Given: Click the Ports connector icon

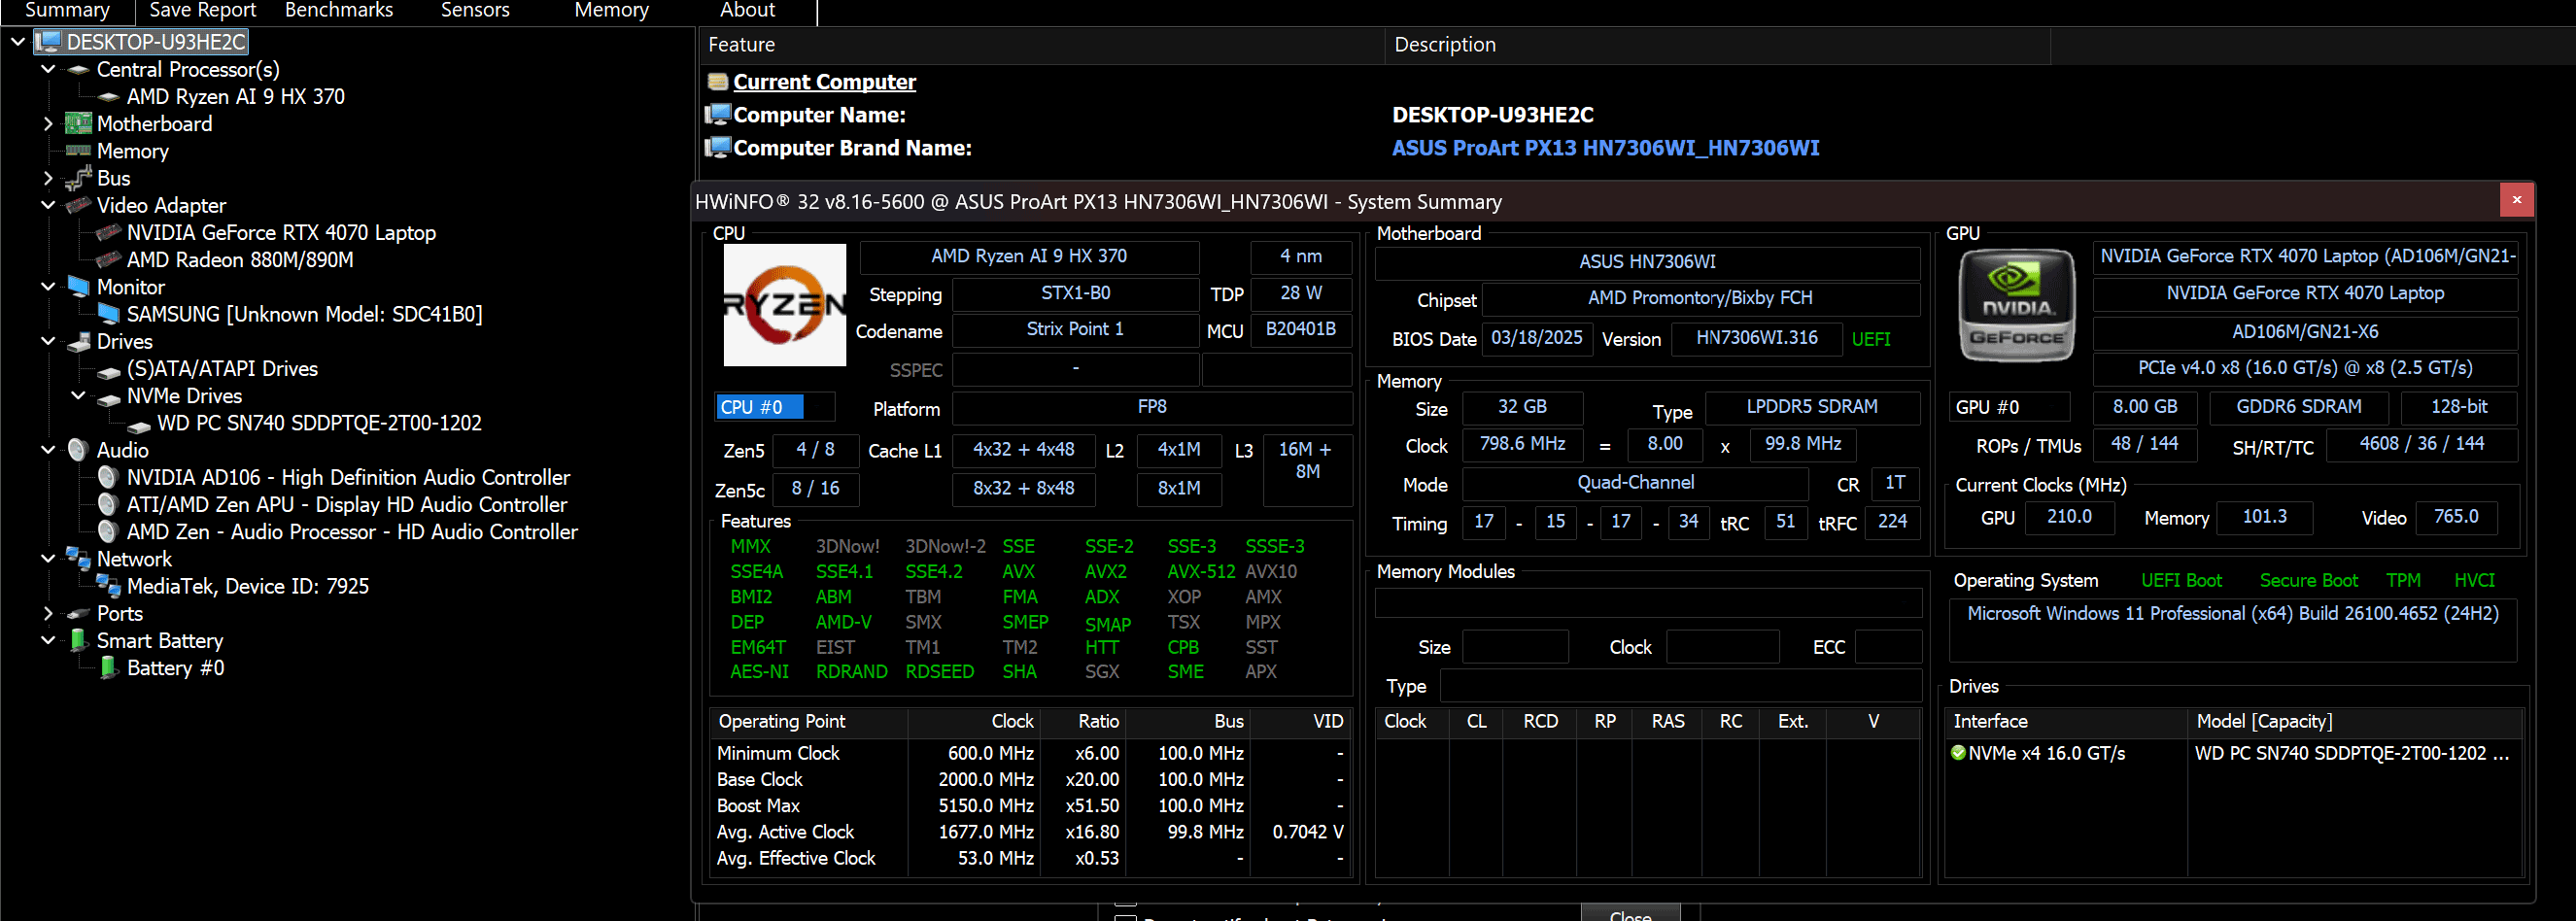Looking at the screenshot, I should click(x=78, y=614).
